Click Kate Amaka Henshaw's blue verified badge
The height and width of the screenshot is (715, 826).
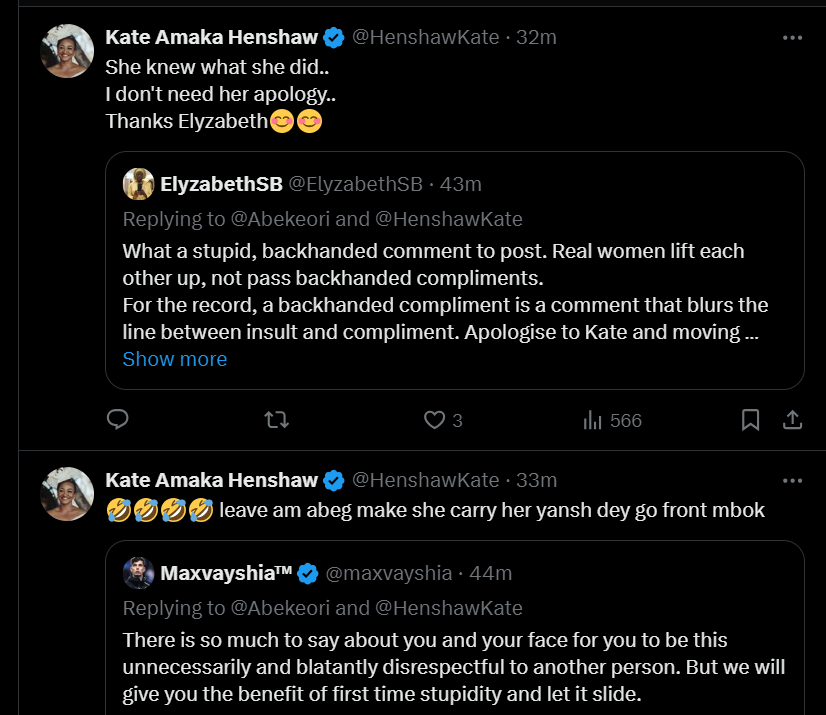(331, 36)
